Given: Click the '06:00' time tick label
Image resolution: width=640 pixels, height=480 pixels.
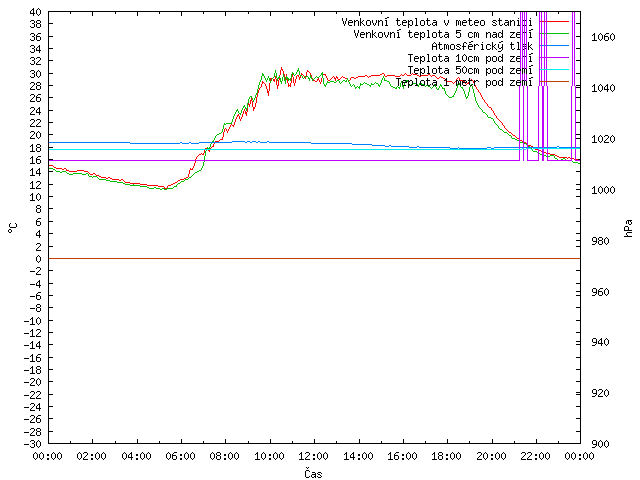Looking at the screenshot, I should [180, 456].
